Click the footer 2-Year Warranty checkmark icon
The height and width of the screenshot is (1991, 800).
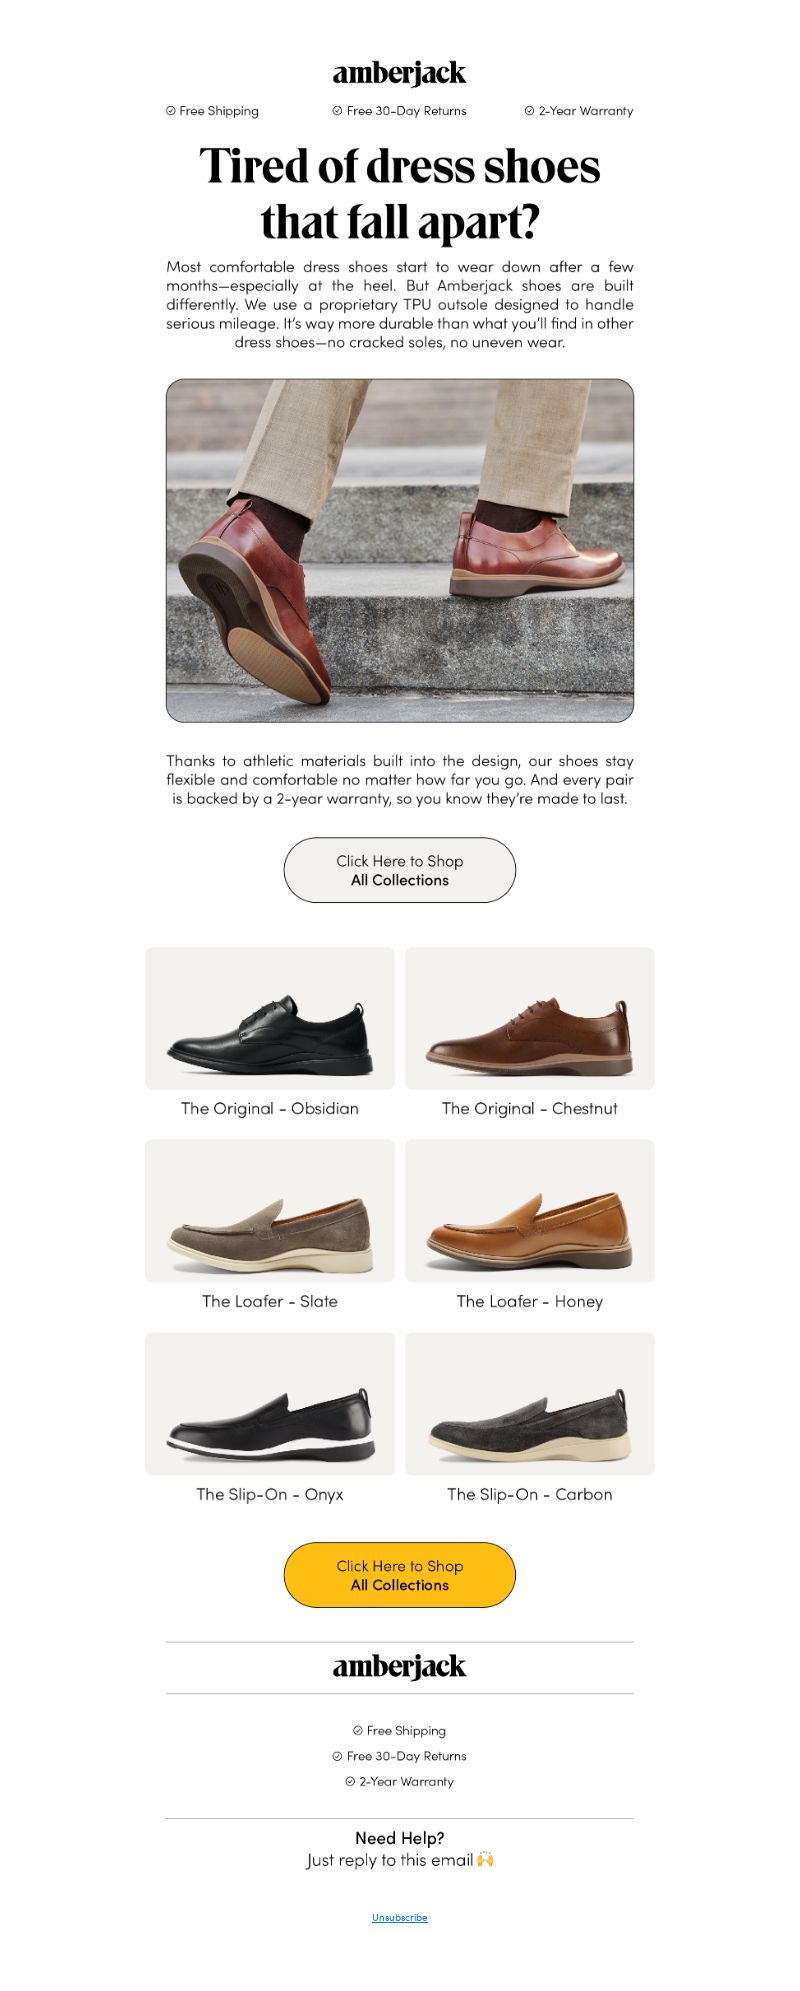pyautogui.click(x=350, y=1781)
